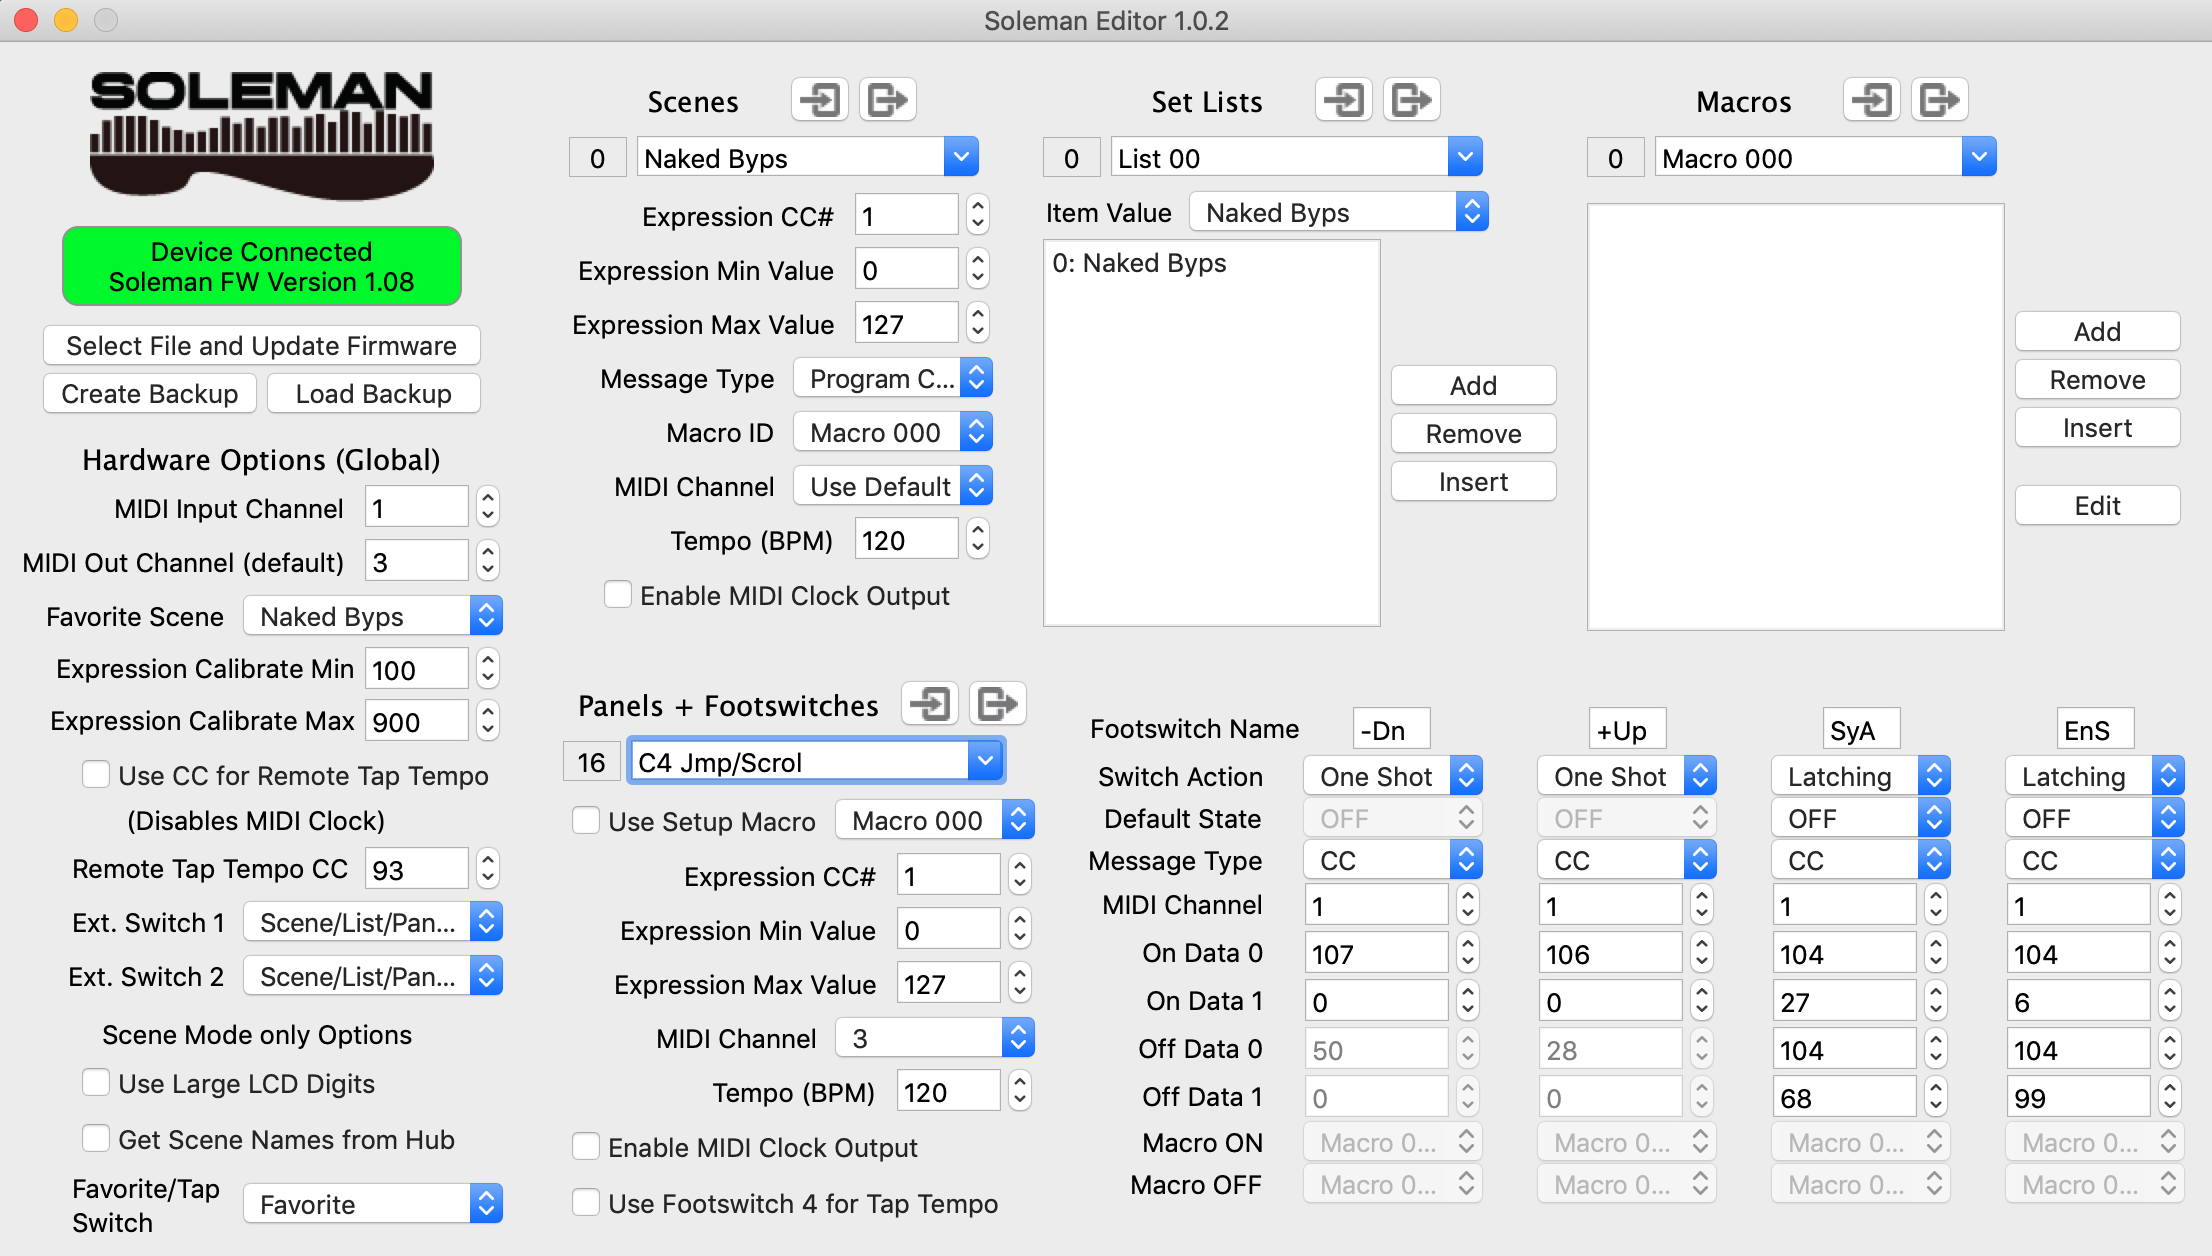Open the Switch Action dropdown for SyA footswitch

pyautogui.click(x=1861, y=777)
